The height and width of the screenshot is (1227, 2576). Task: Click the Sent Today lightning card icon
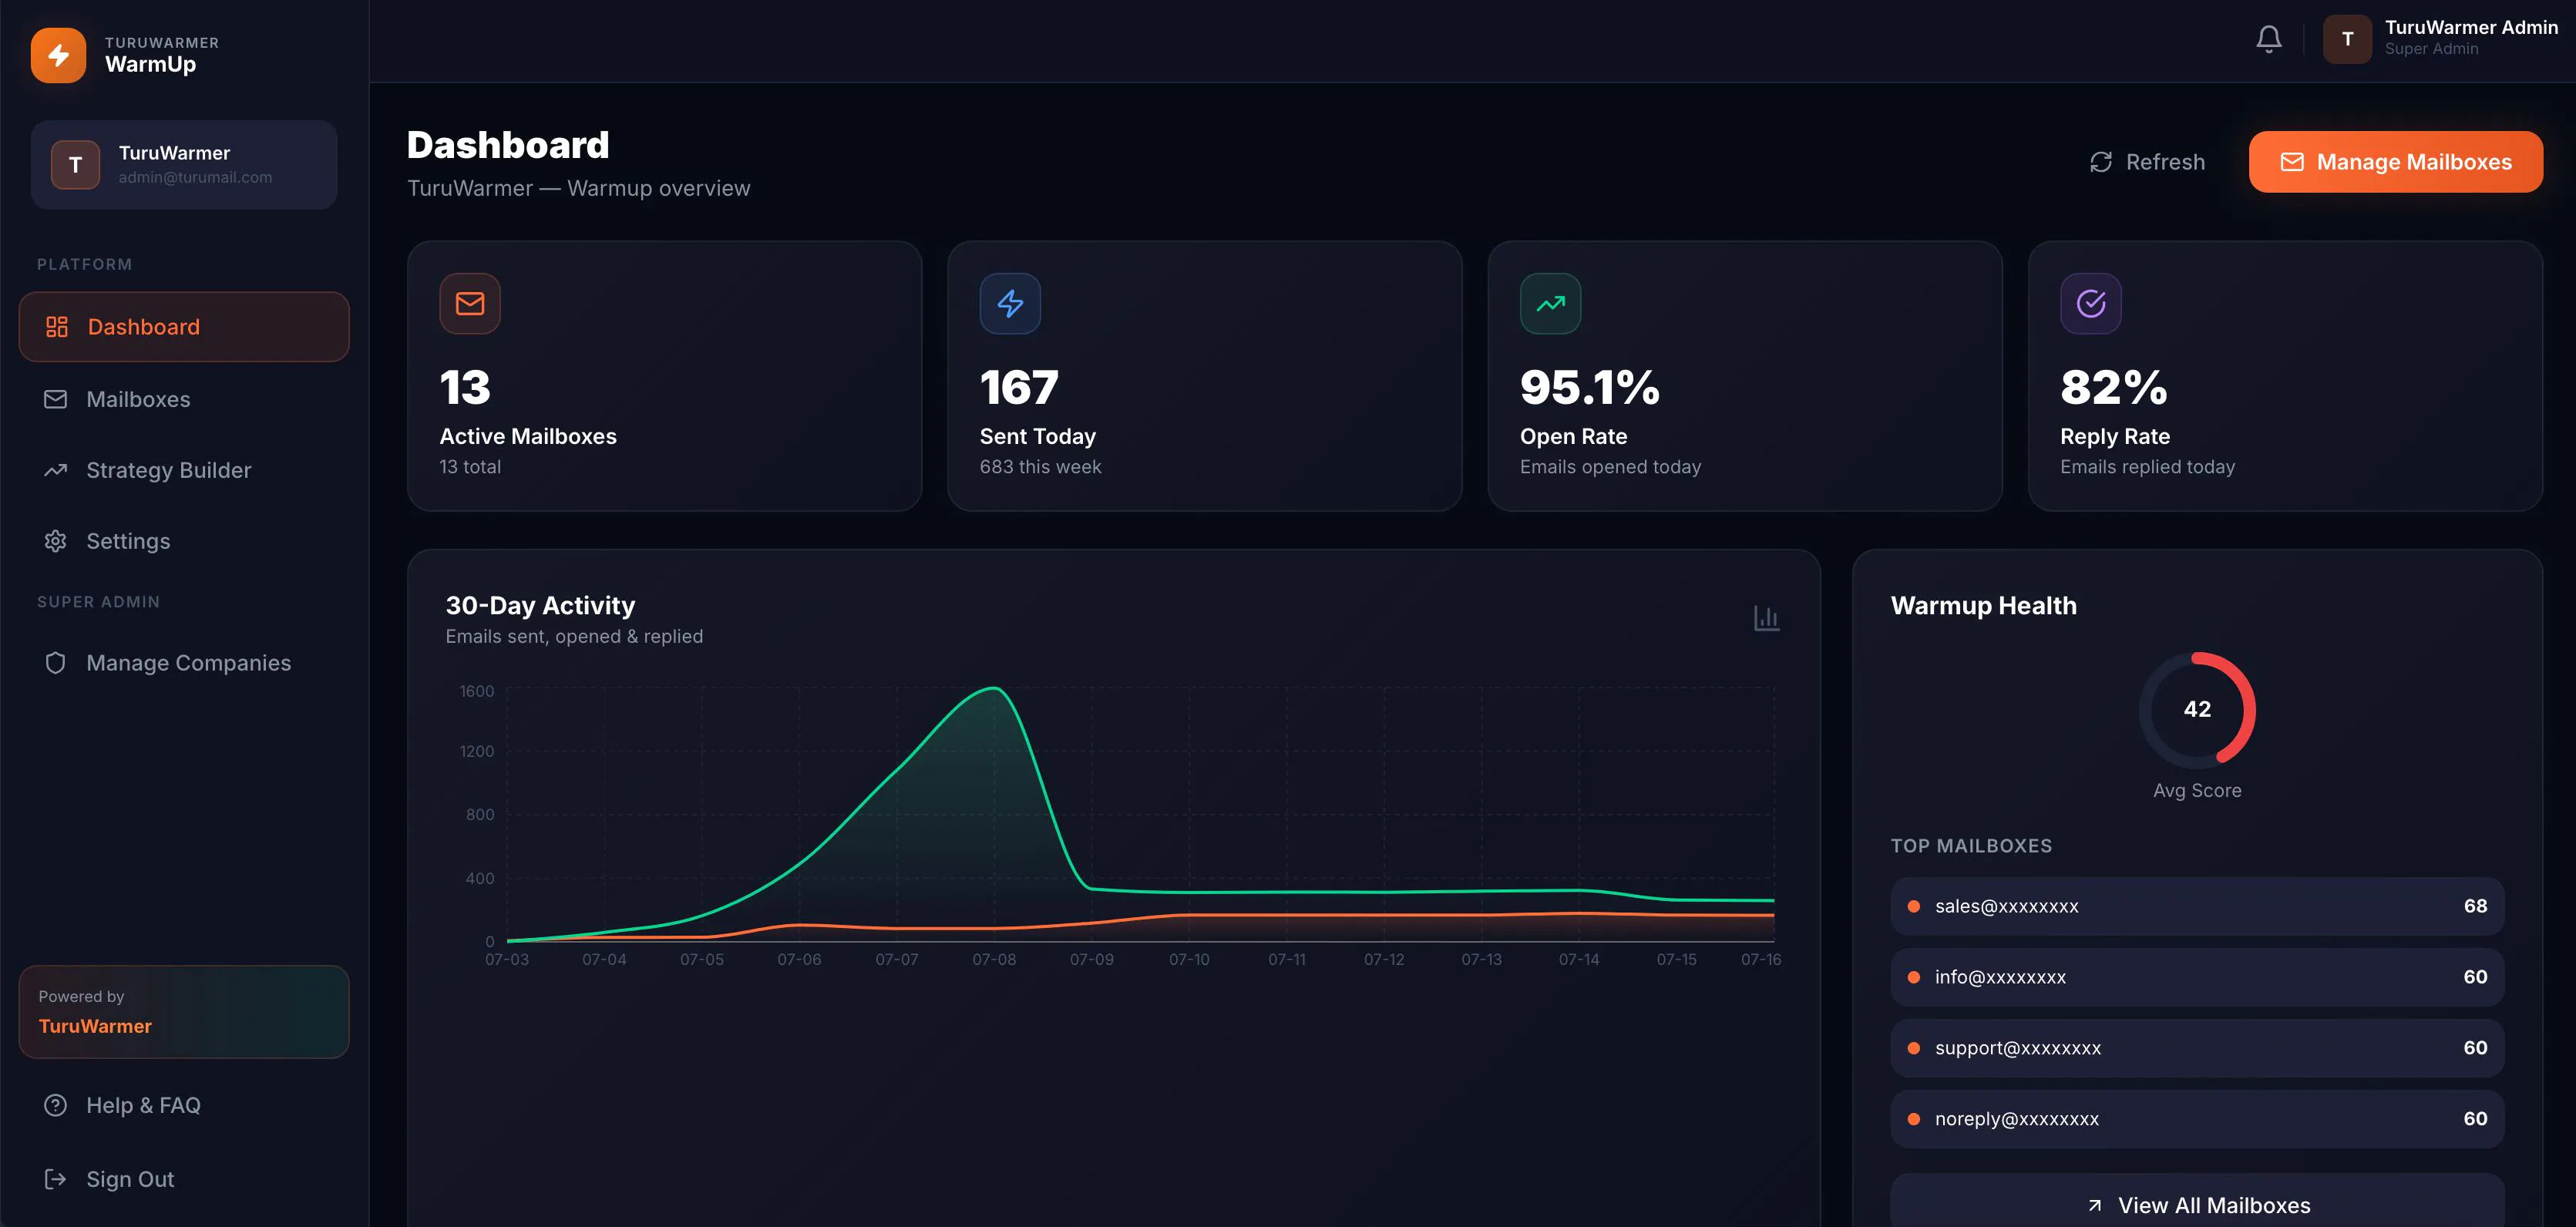(1010, 303)
